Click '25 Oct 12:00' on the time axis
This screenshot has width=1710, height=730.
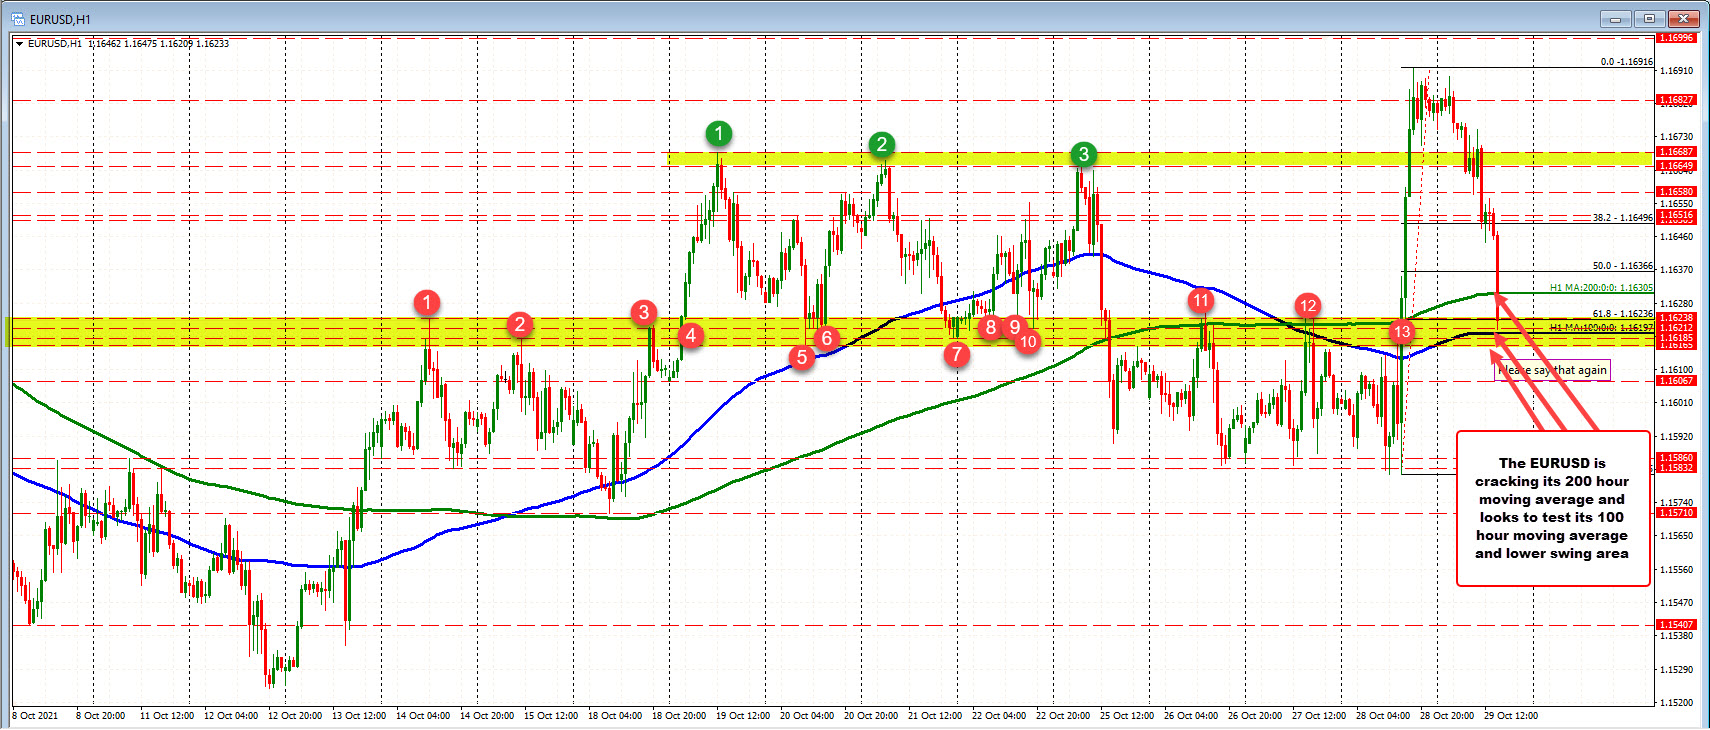pyautogui.click(x=1127, y=716)
